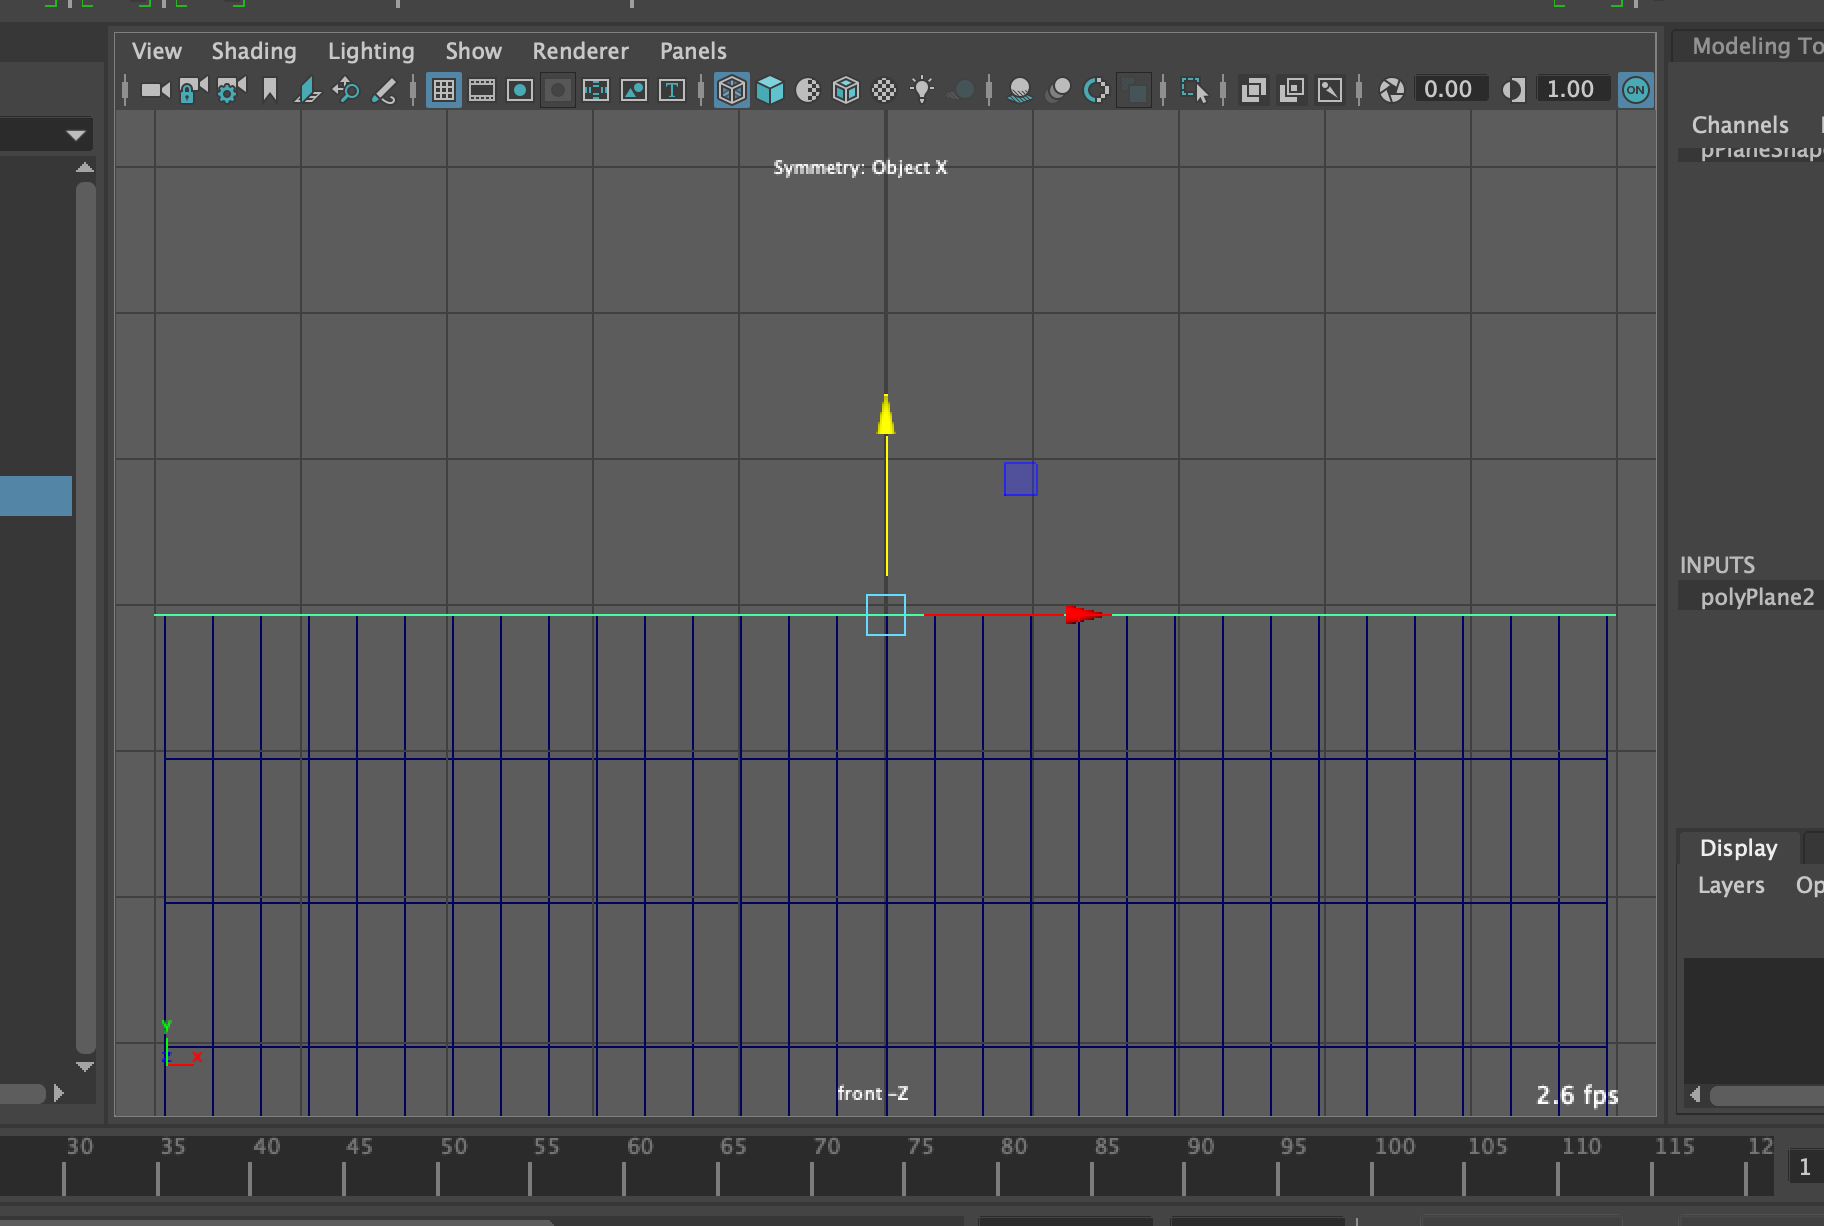
Task: Toggle Textured checker sphere icon
Action: (884, 90)
